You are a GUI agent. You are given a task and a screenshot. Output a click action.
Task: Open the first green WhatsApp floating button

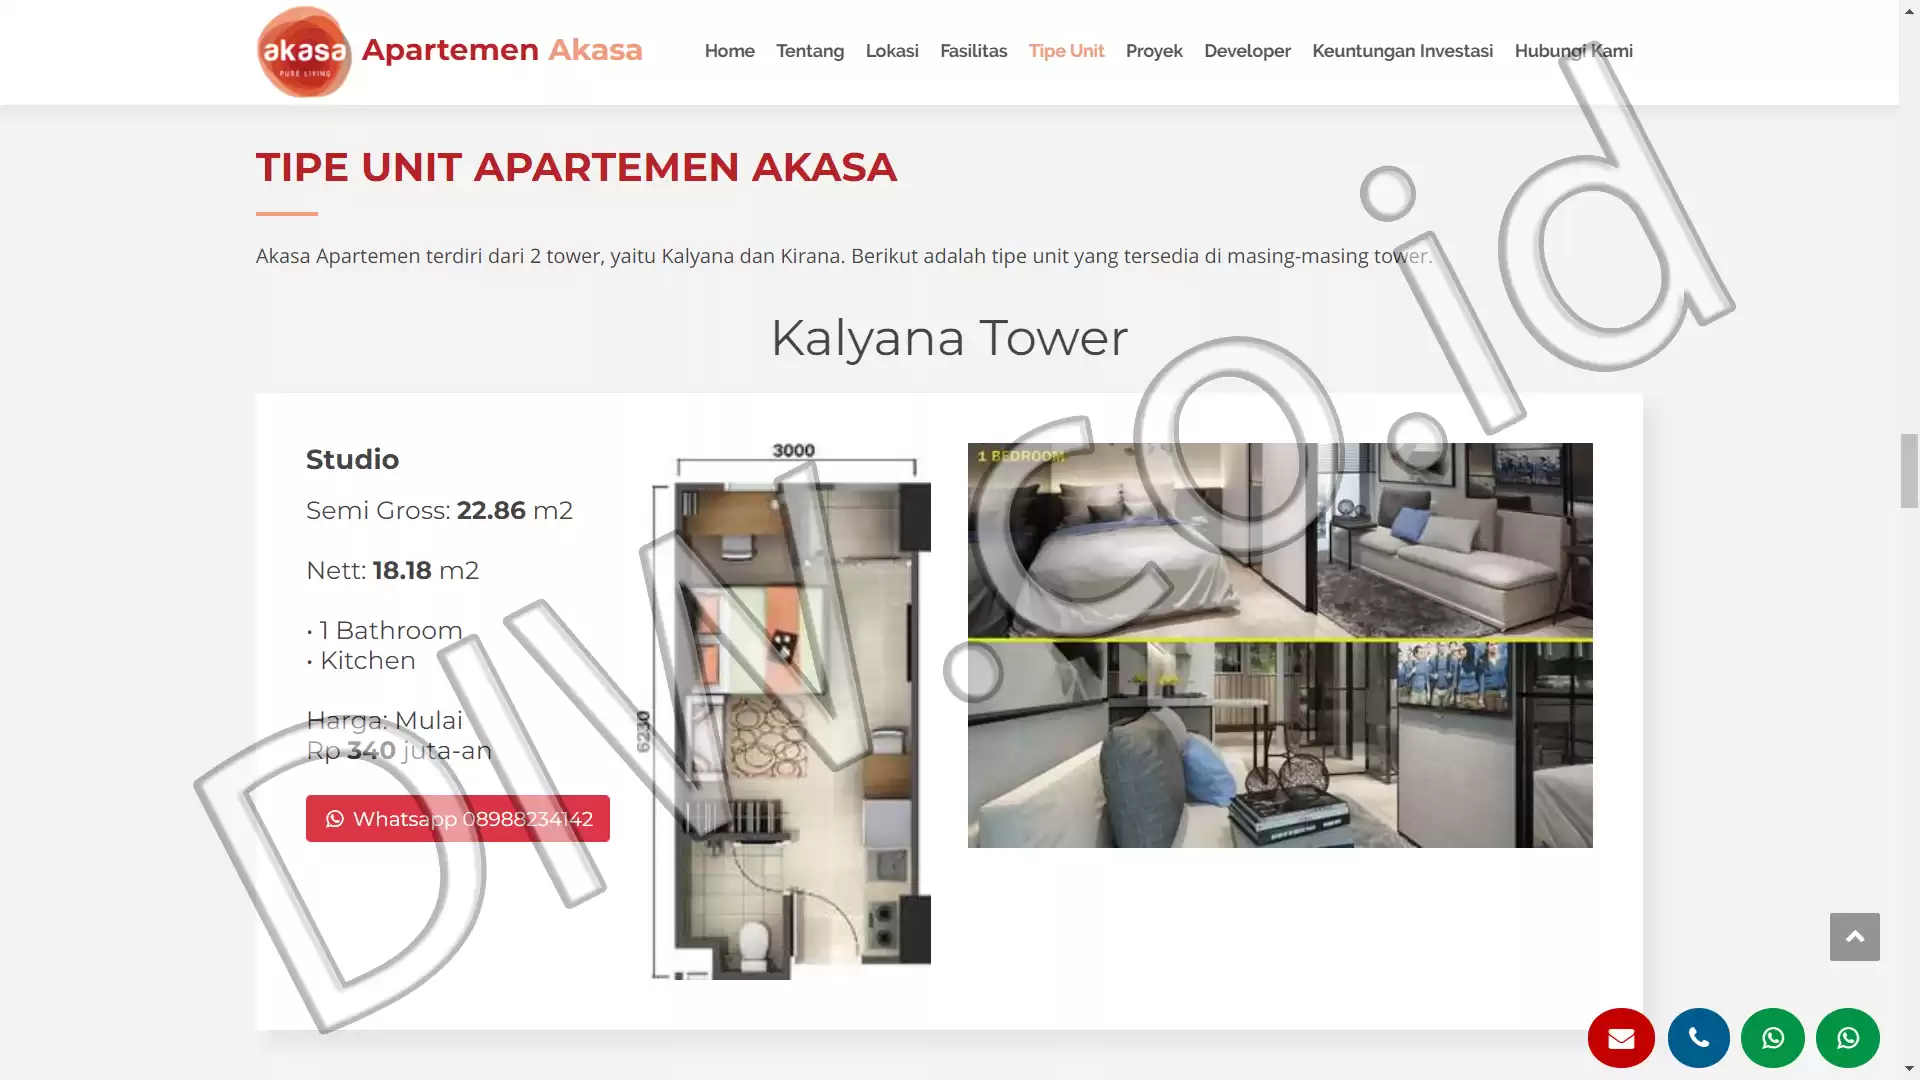(1772, 1038)
